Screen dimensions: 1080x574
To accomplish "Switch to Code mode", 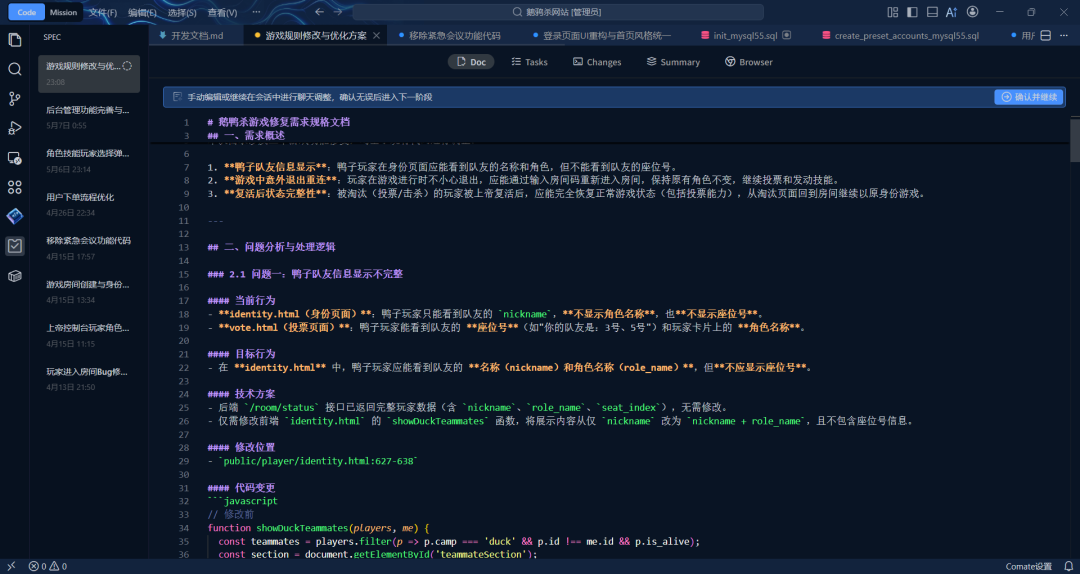I will pos(27,12).
